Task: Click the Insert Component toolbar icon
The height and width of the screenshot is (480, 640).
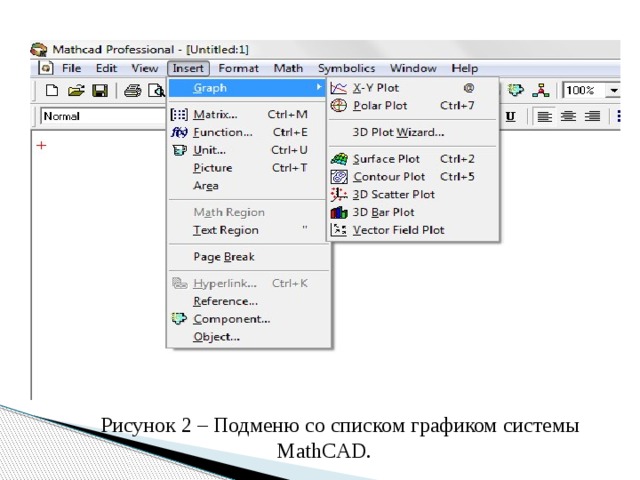Action: coord(516,90)
